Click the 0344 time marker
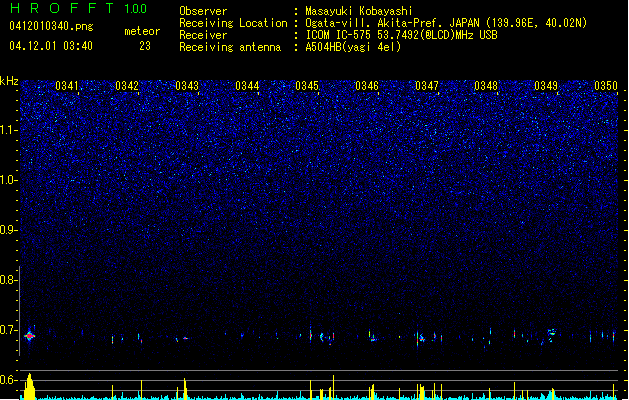This screenshot has width=629, height=400. tap(247, 86)
